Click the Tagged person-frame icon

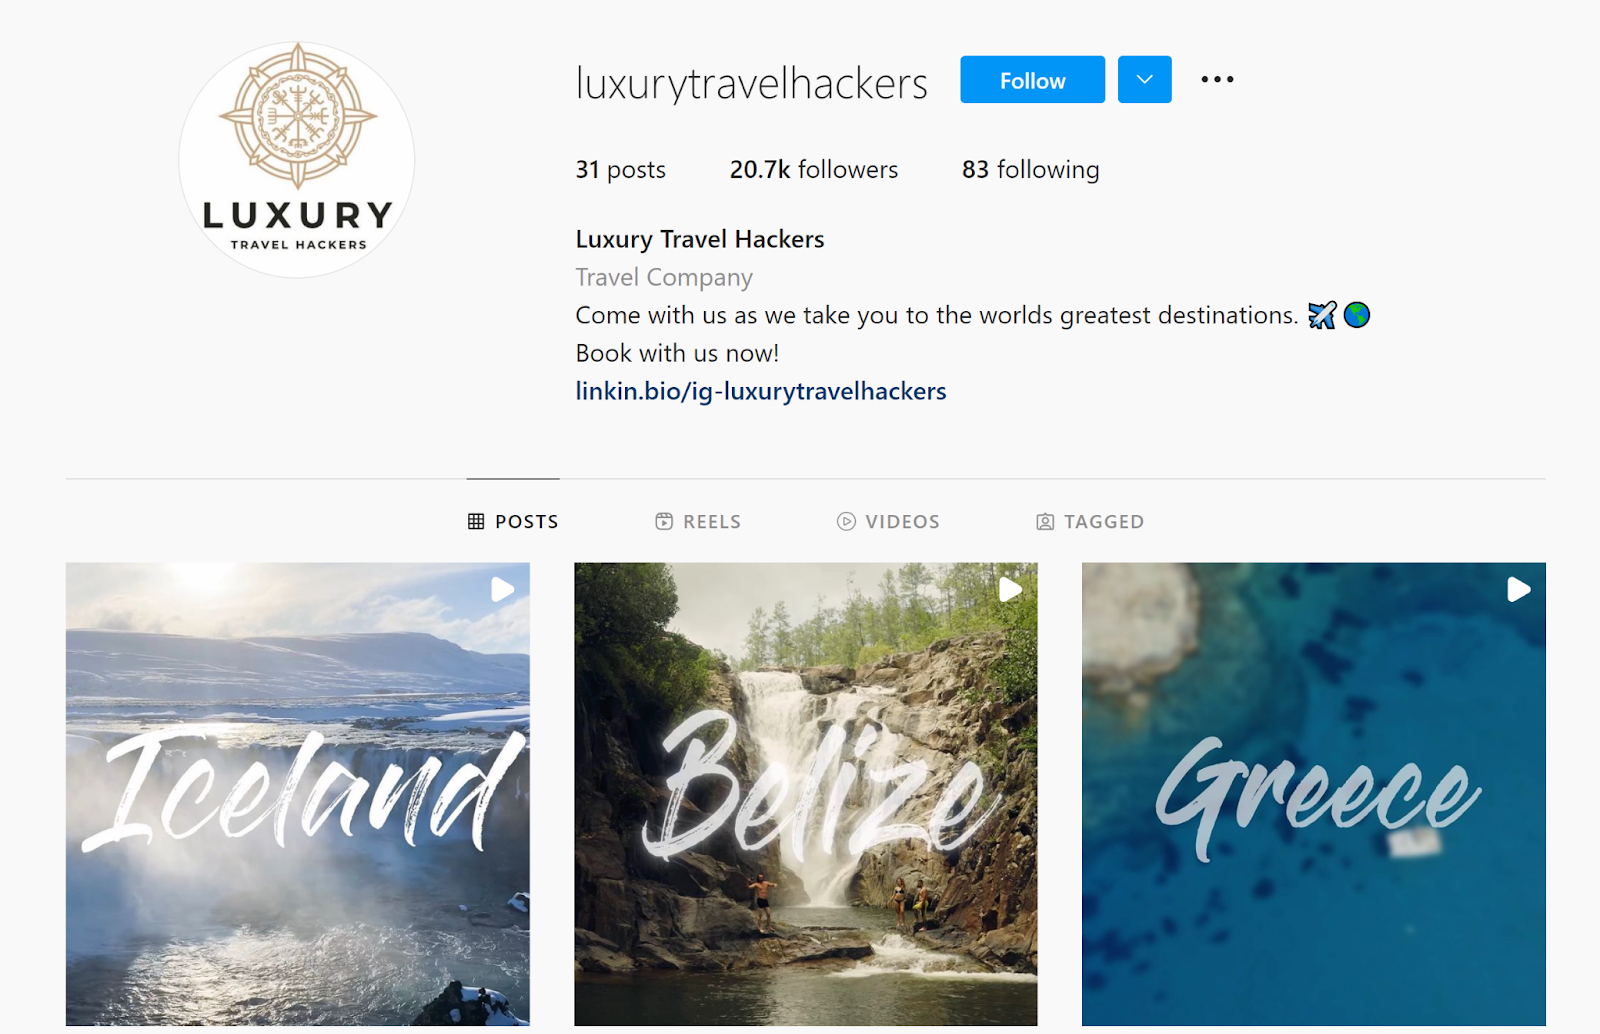[x=1045, y=521]
